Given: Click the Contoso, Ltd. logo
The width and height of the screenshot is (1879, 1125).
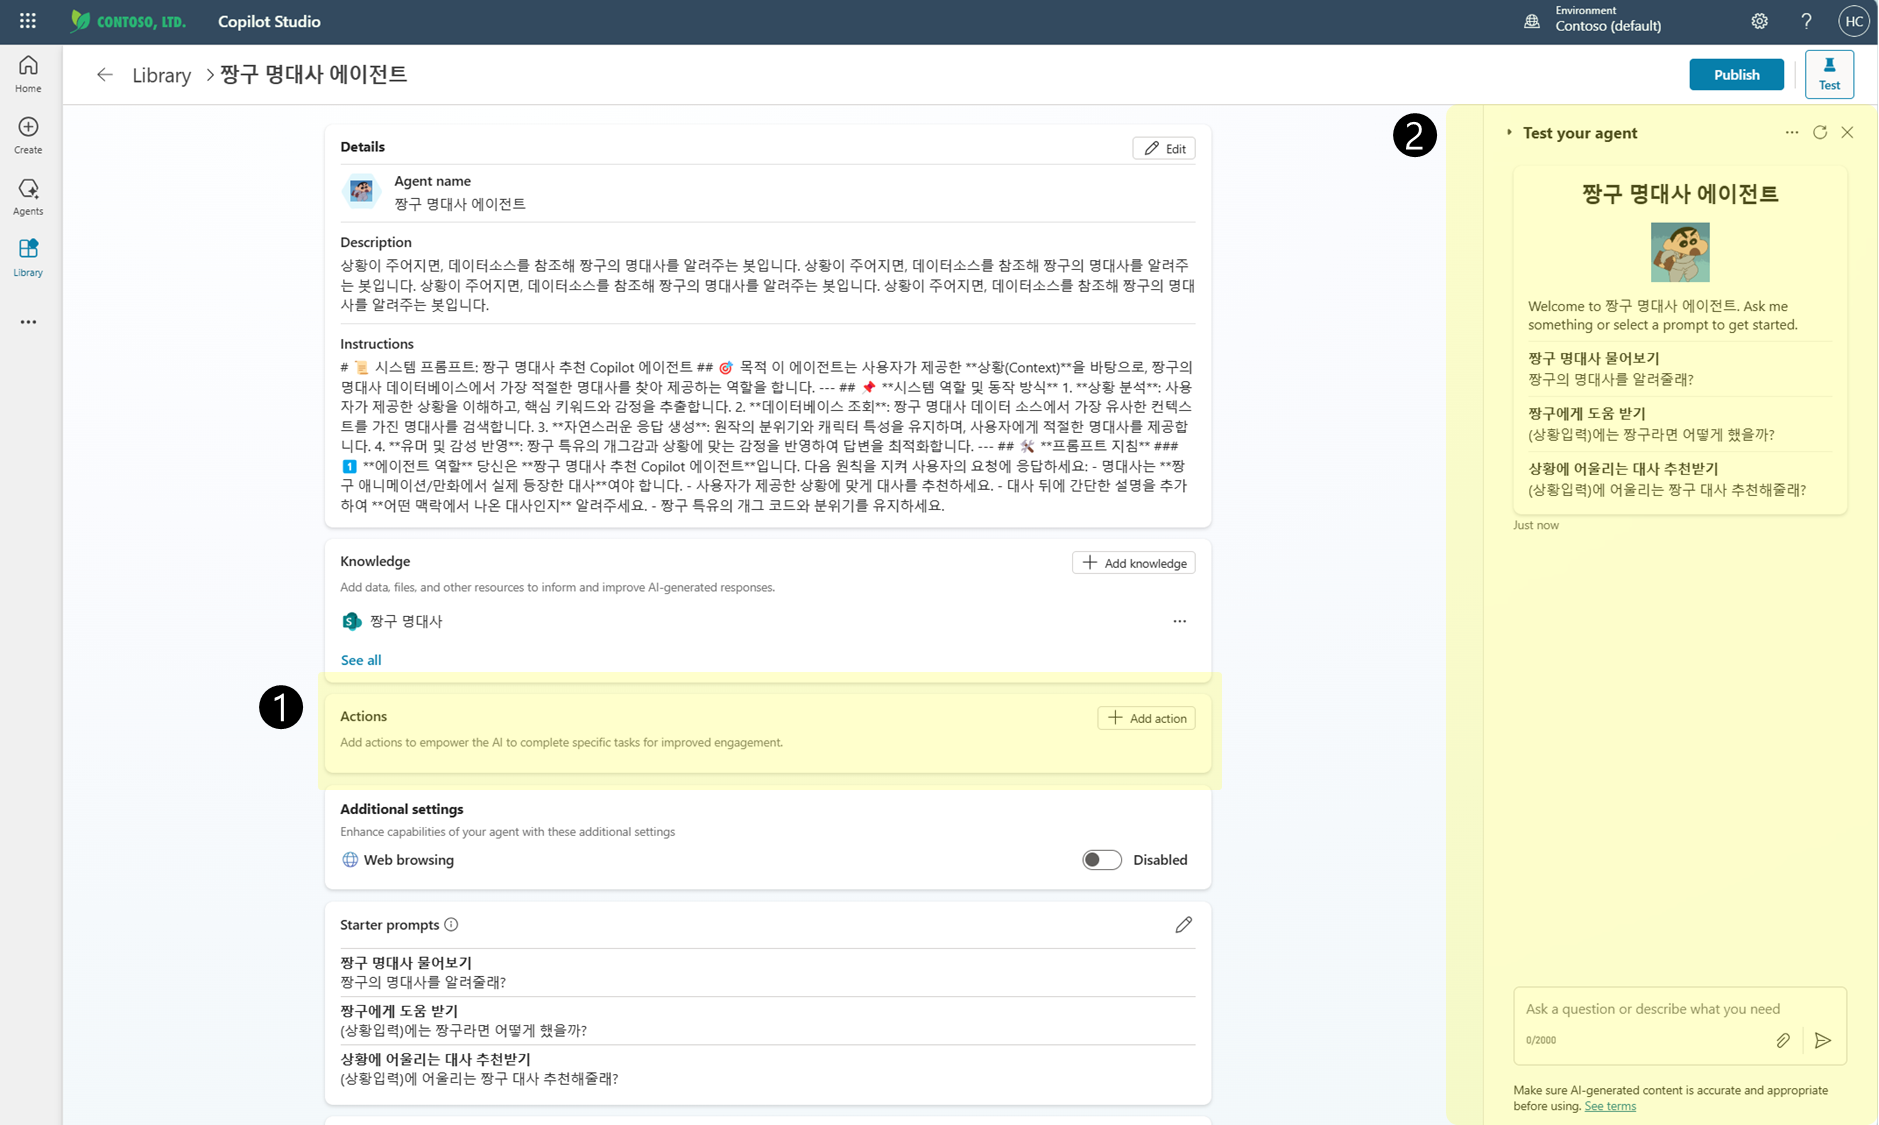Looking at the screenshot, I should tap(128, 21).
